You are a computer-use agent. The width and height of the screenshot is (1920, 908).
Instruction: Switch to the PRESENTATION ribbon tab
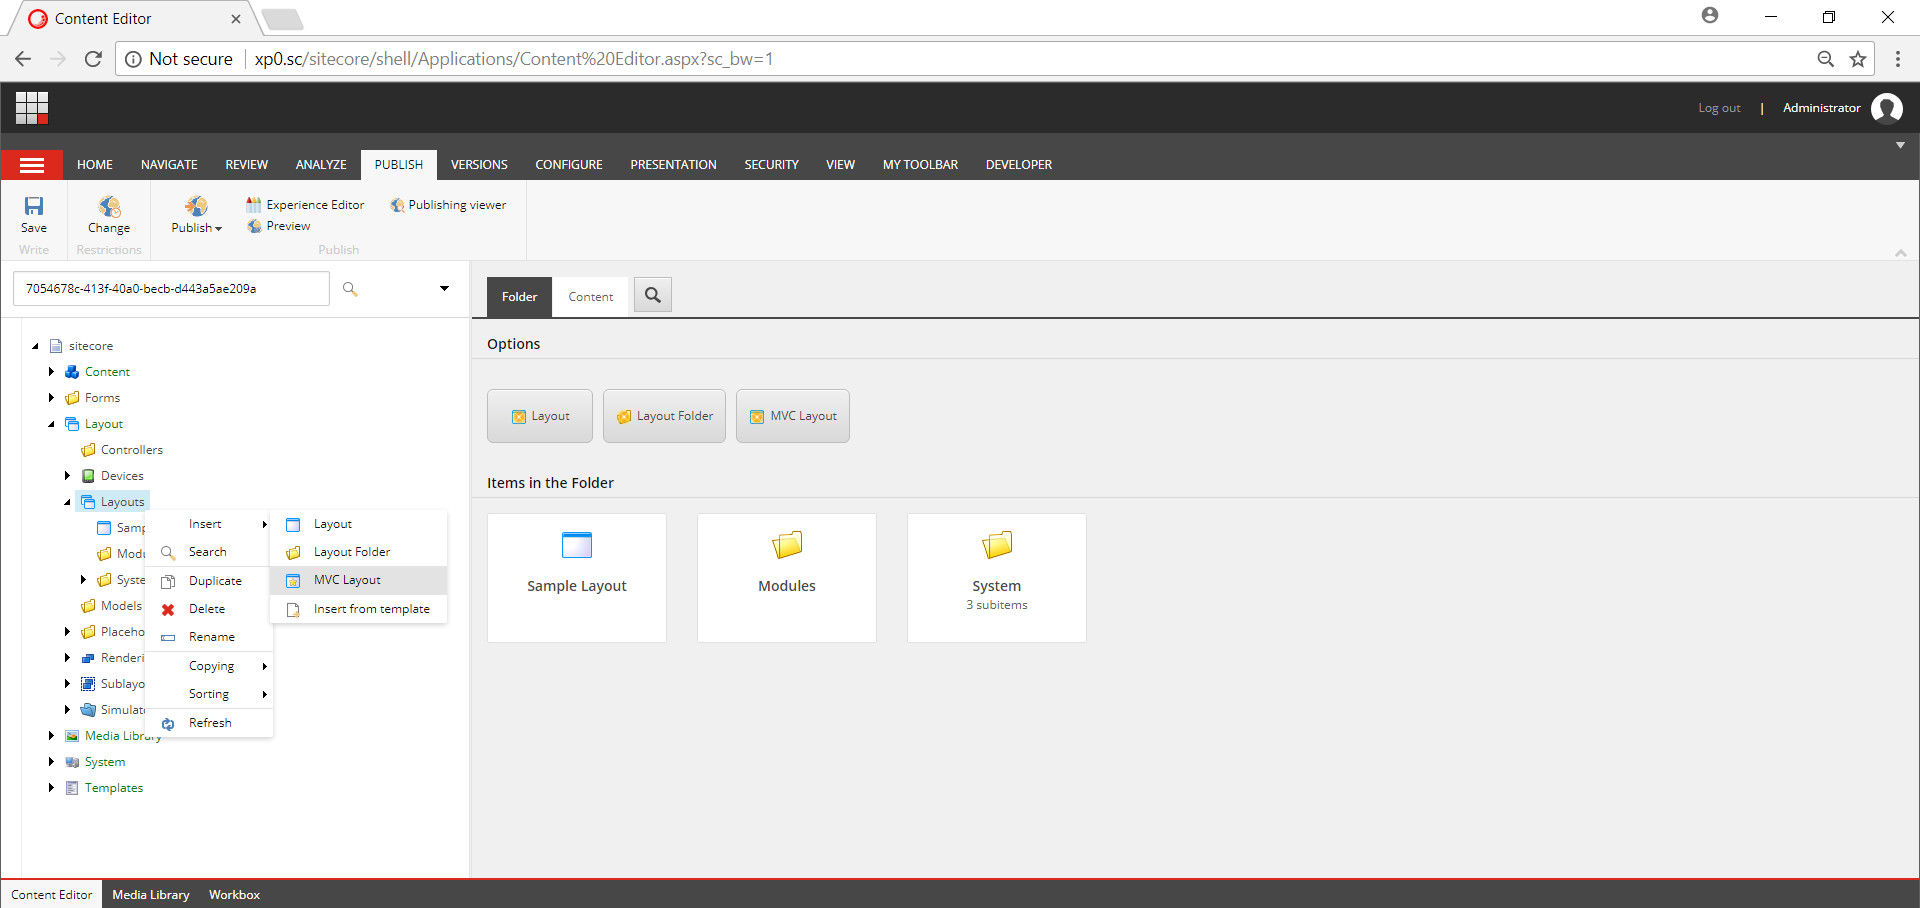pos(673,165)
